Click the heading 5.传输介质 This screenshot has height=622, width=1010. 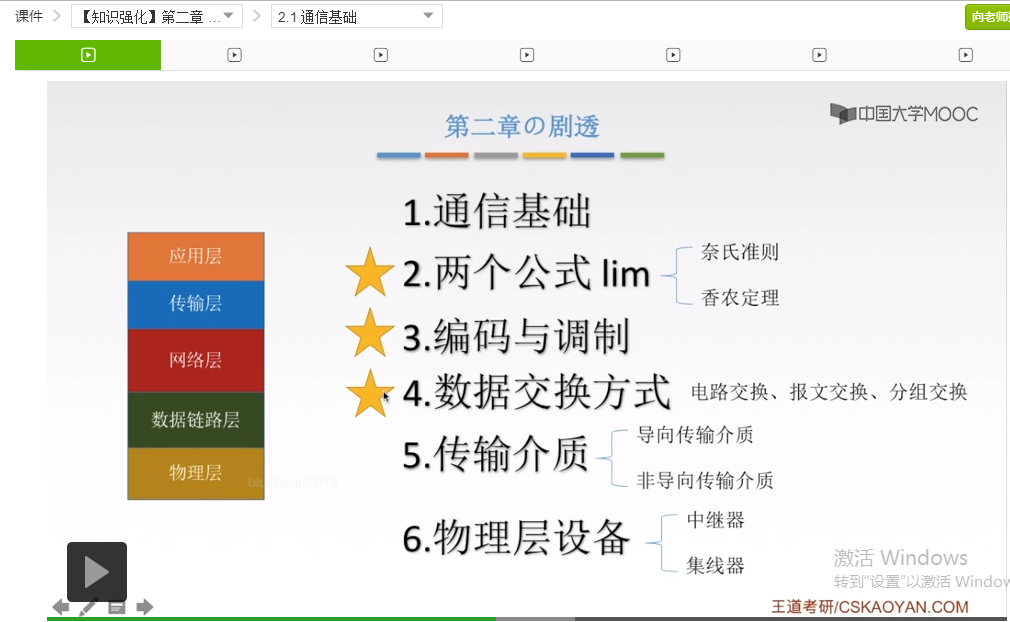click(495, 455)
